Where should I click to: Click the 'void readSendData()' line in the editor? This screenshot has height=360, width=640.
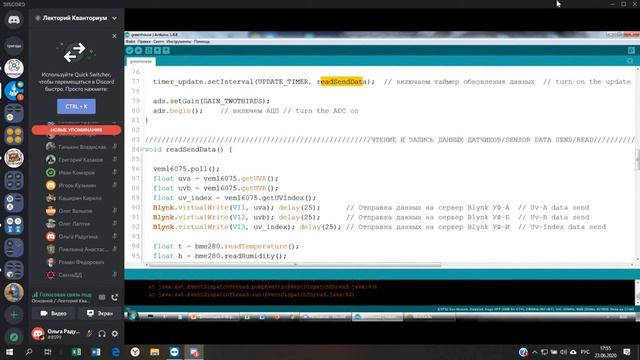(188, 149)
